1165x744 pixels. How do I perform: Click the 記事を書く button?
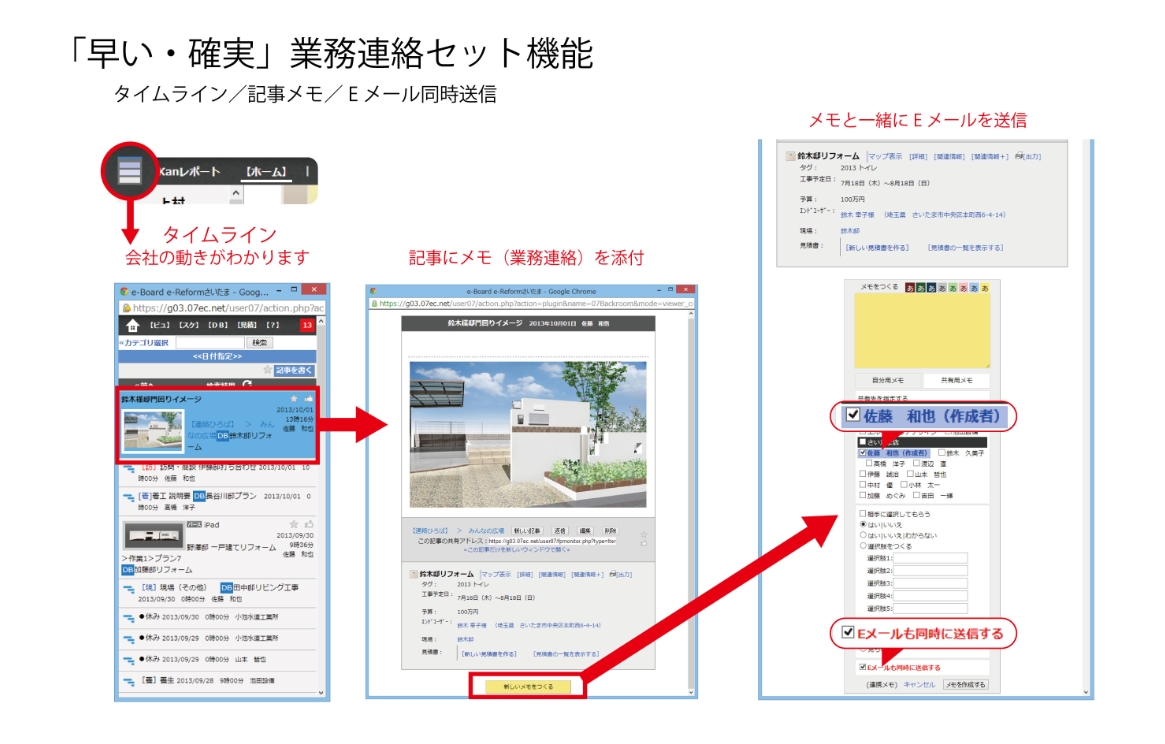(x=294, y=370)
